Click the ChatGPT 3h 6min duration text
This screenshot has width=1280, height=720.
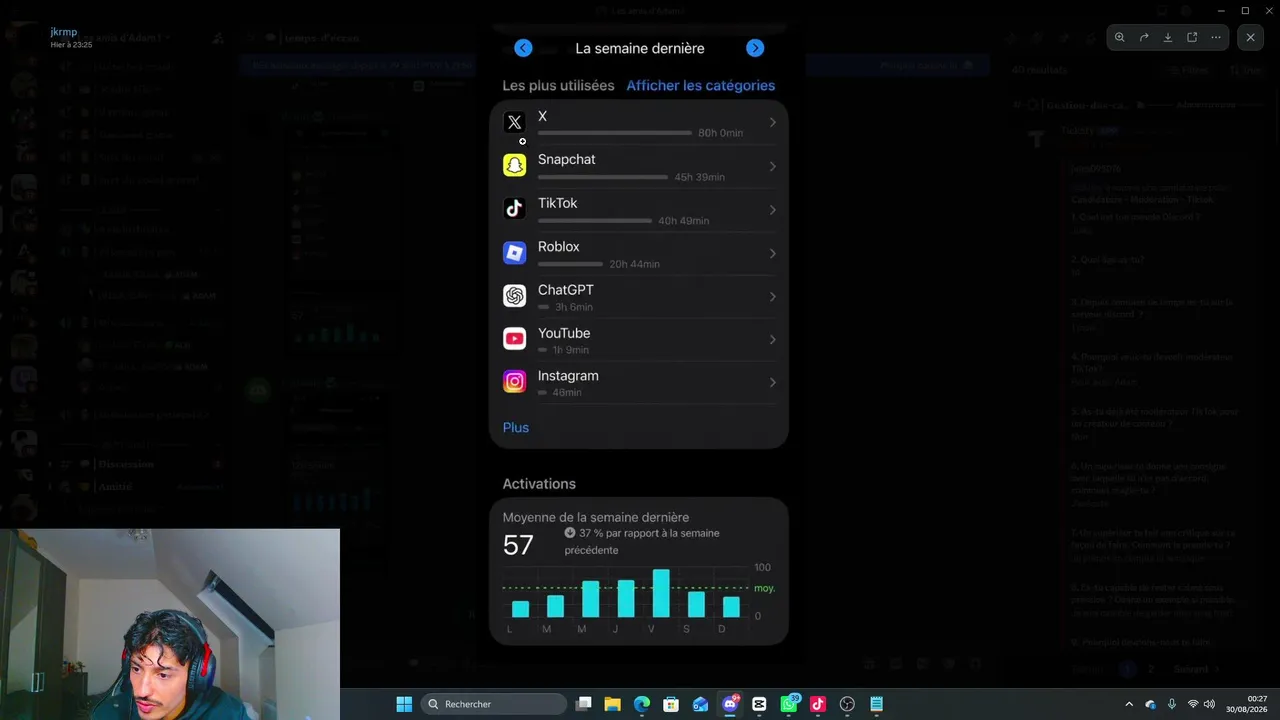pos(574,307)
